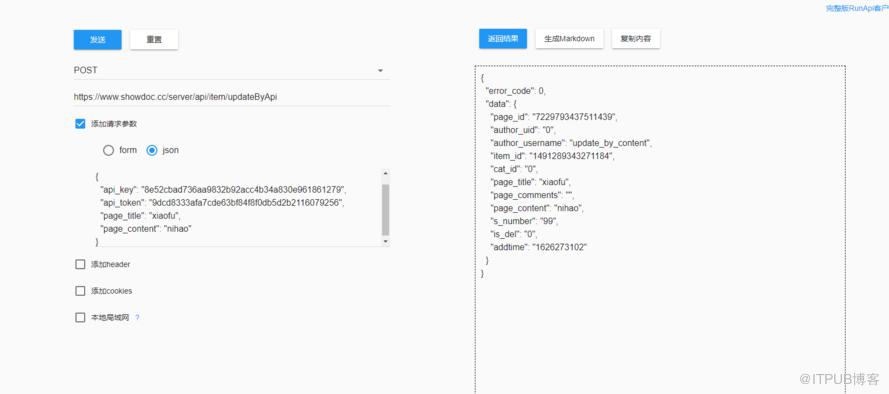Uncheck the 添加请求参数 checkbox

[x=80, y=124]
